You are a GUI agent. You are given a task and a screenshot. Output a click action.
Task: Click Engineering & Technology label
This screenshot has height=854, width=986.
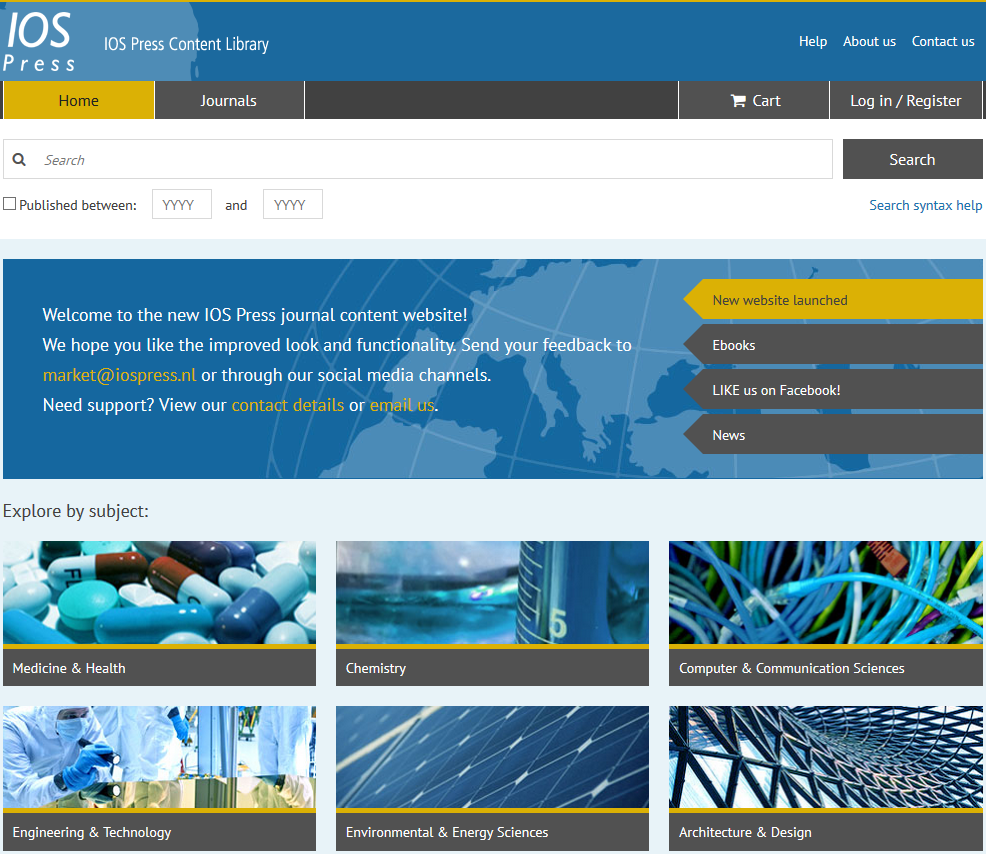click(x=92, y=833)
